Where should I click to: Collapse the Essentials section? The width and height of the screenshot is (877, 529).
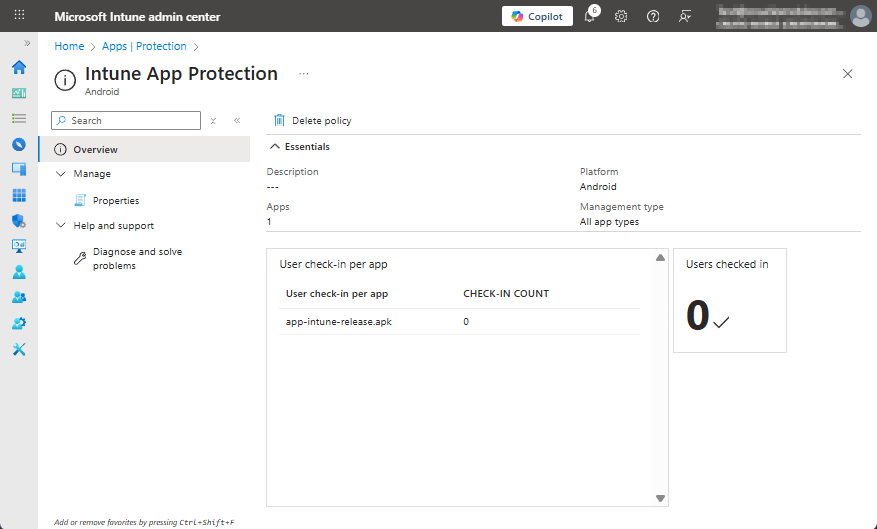click(x=276, y=147)
